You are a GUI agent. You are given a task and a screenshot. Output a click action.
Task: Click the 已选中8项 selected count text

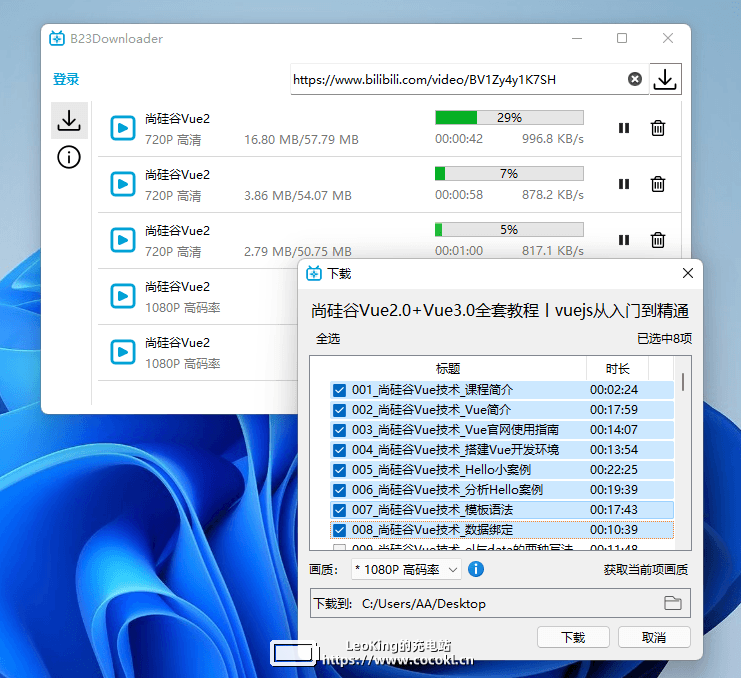coord(664,338)
